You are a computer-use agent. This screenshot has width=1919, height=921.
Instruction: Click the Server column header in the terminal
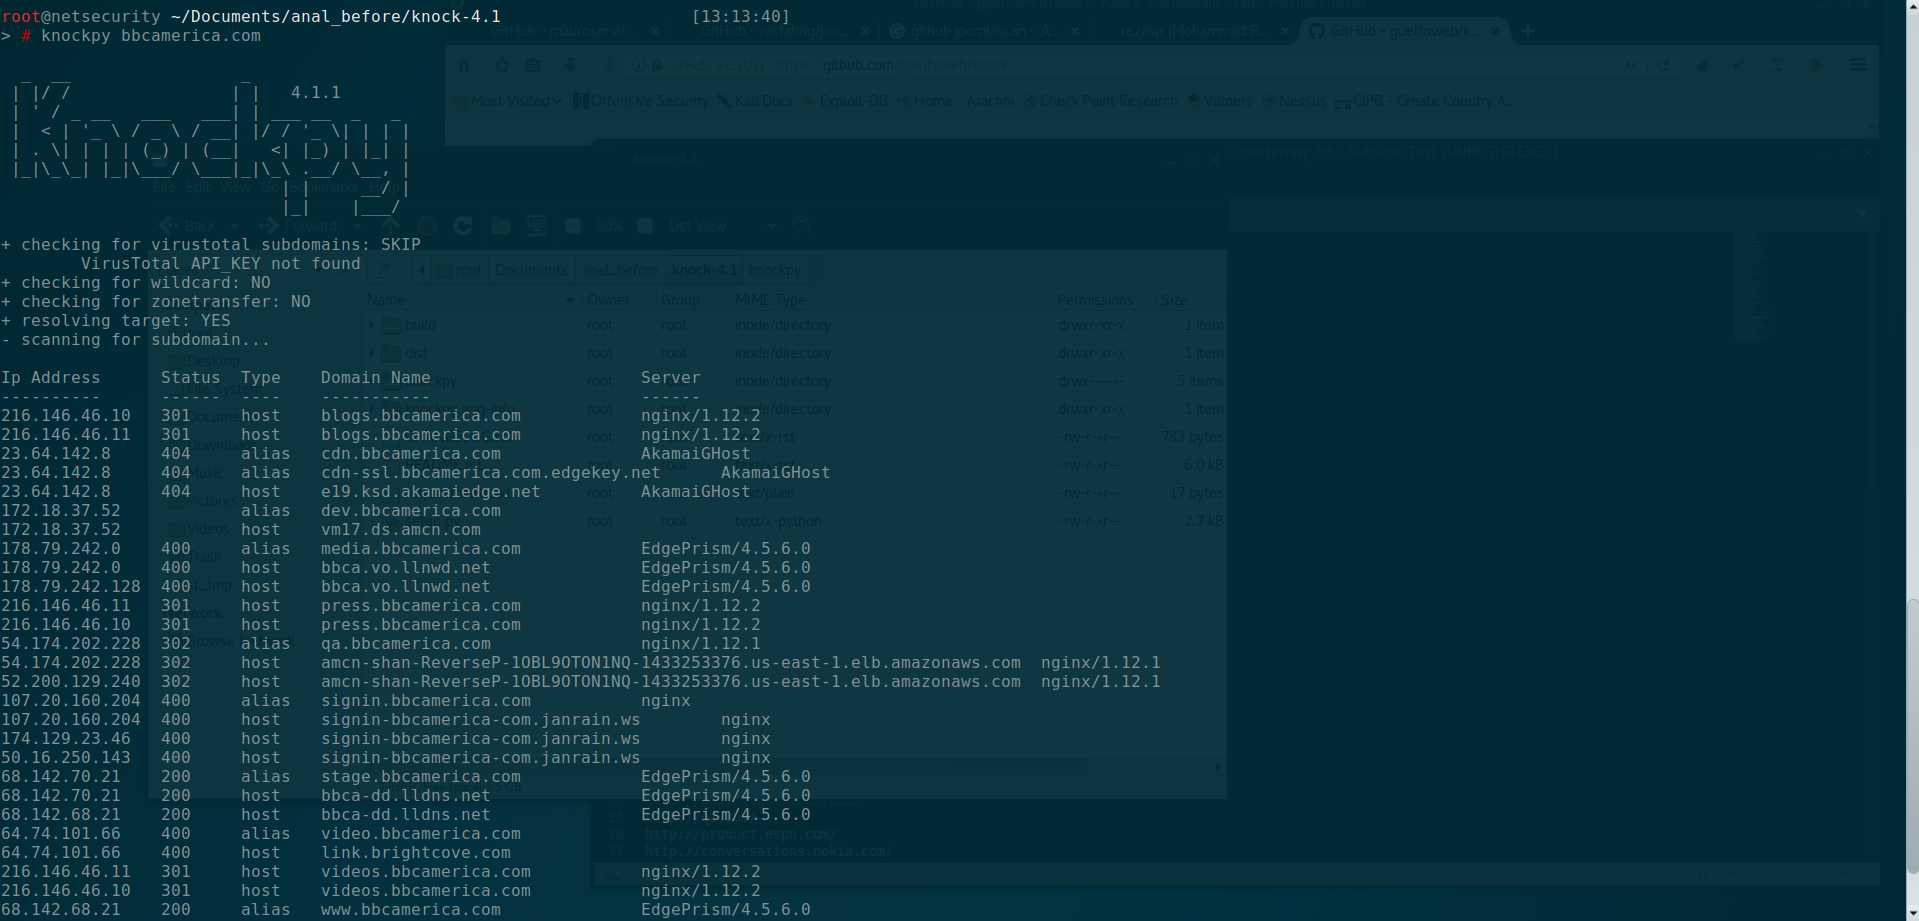[x=671, y=378]
